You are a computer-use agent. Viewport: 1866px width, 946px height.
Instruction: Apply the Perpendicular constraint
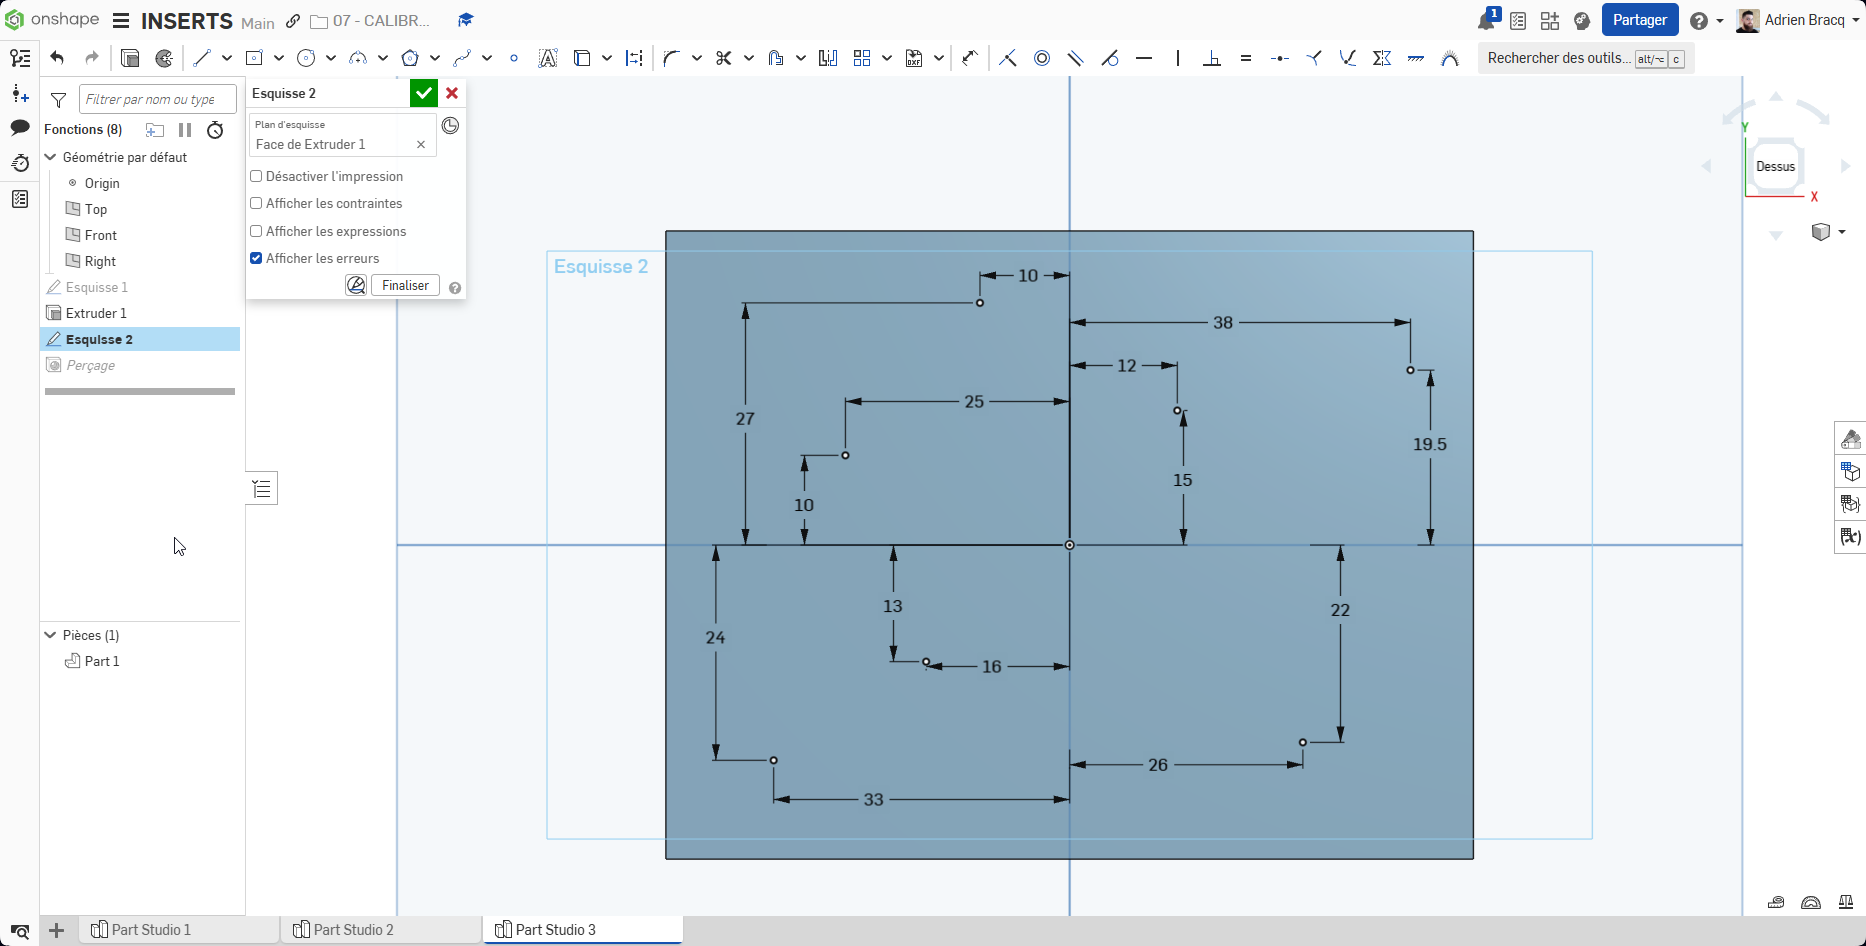click(x=1211, y=58)
